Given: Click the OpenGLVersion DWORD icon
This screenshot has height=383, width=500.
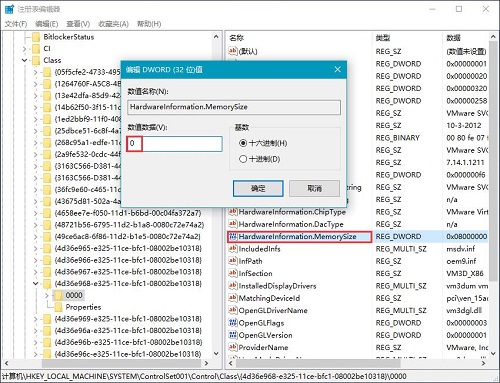Looking at the screenshot, I should point(233,335).
